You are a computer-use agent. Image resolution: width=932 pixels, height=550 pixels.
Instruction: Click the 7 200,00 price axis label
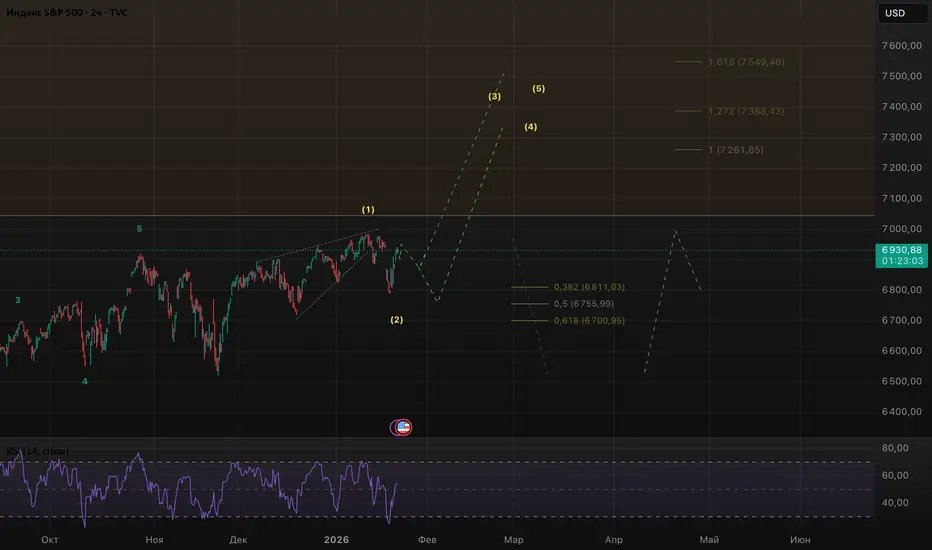pyautogui.click(x=902, y=168)
